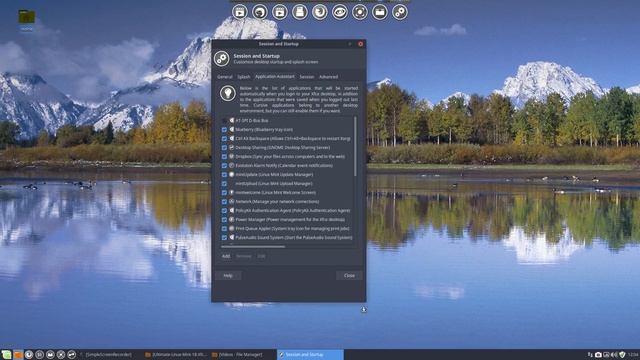Image resolution: width=640 pixels, height=360 pixels.
Task: Open the Session tab
Action: (307, 77)
